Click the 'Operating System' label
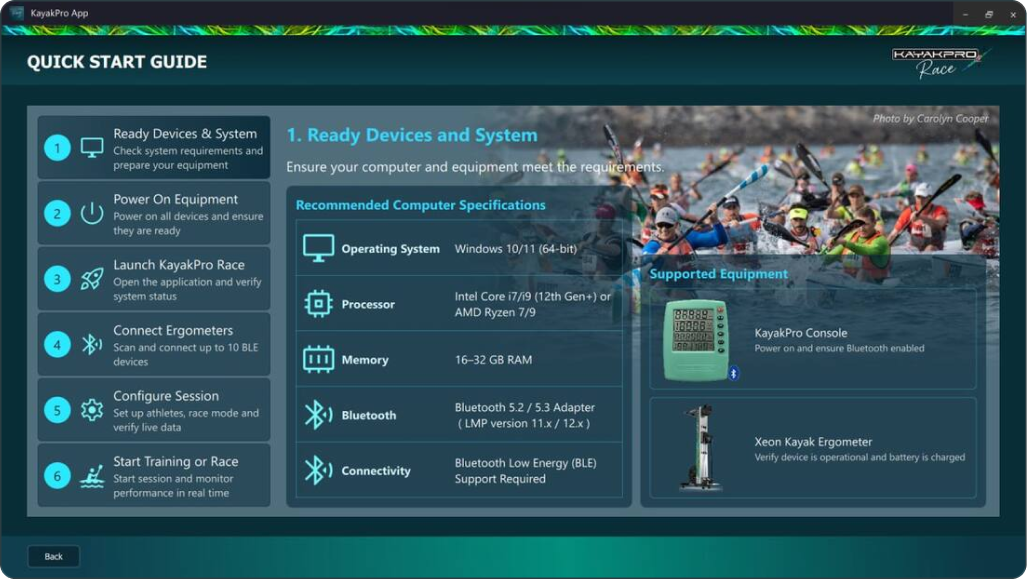 pyautogui.click(x=390, y=249)
